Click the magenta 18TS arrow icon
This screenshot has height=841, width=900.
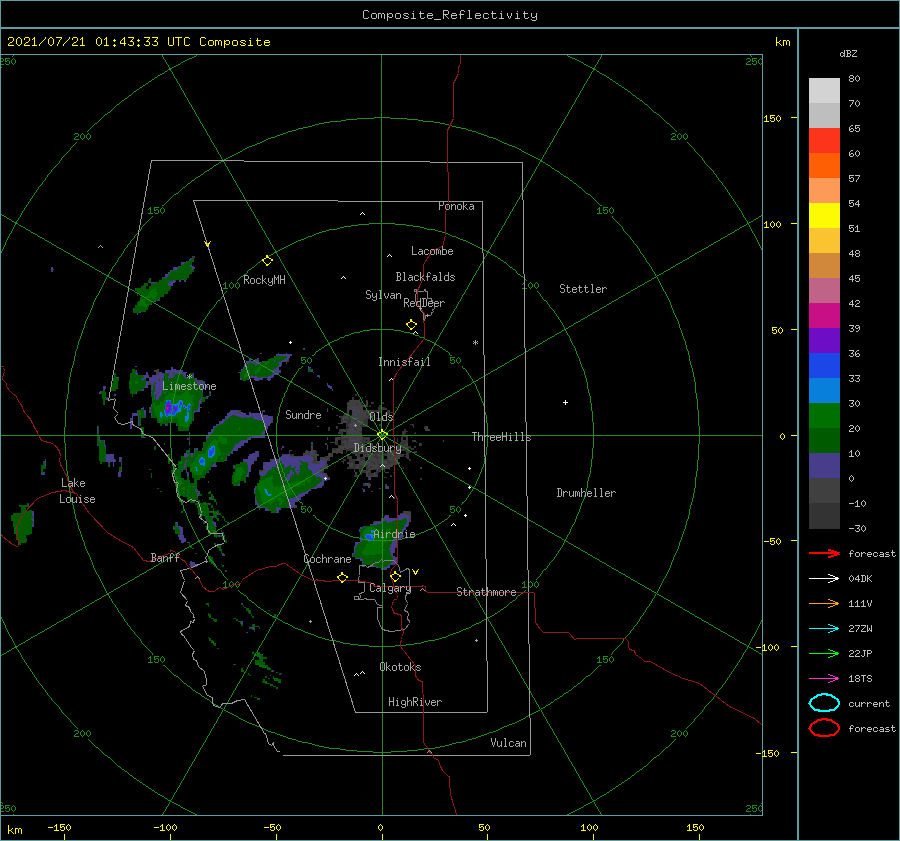tap(824, 679)
